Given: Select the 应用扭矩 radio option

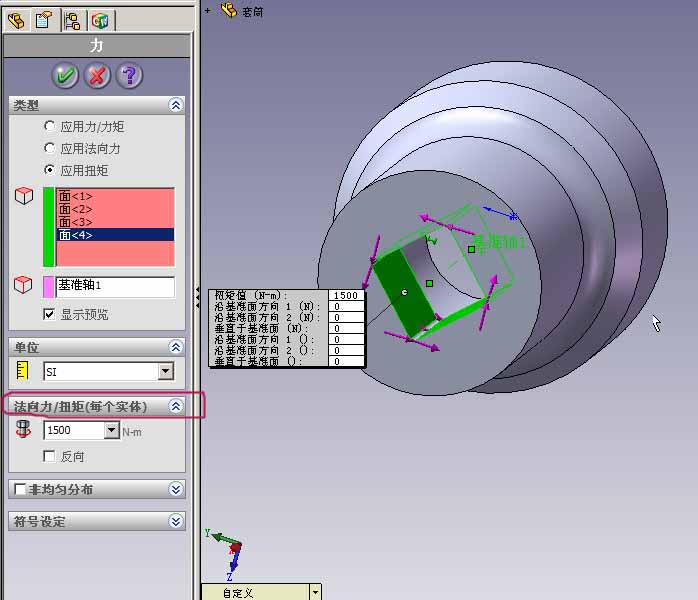Looking at the screenshot, I should (49, 170).
